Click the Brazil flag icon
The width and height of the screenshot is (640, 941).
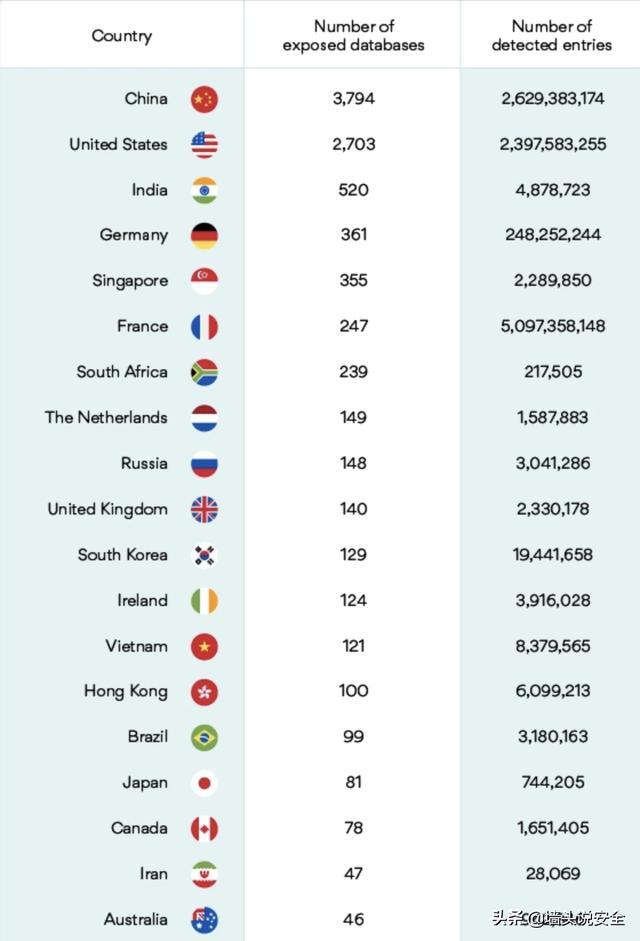click(204, 737)
